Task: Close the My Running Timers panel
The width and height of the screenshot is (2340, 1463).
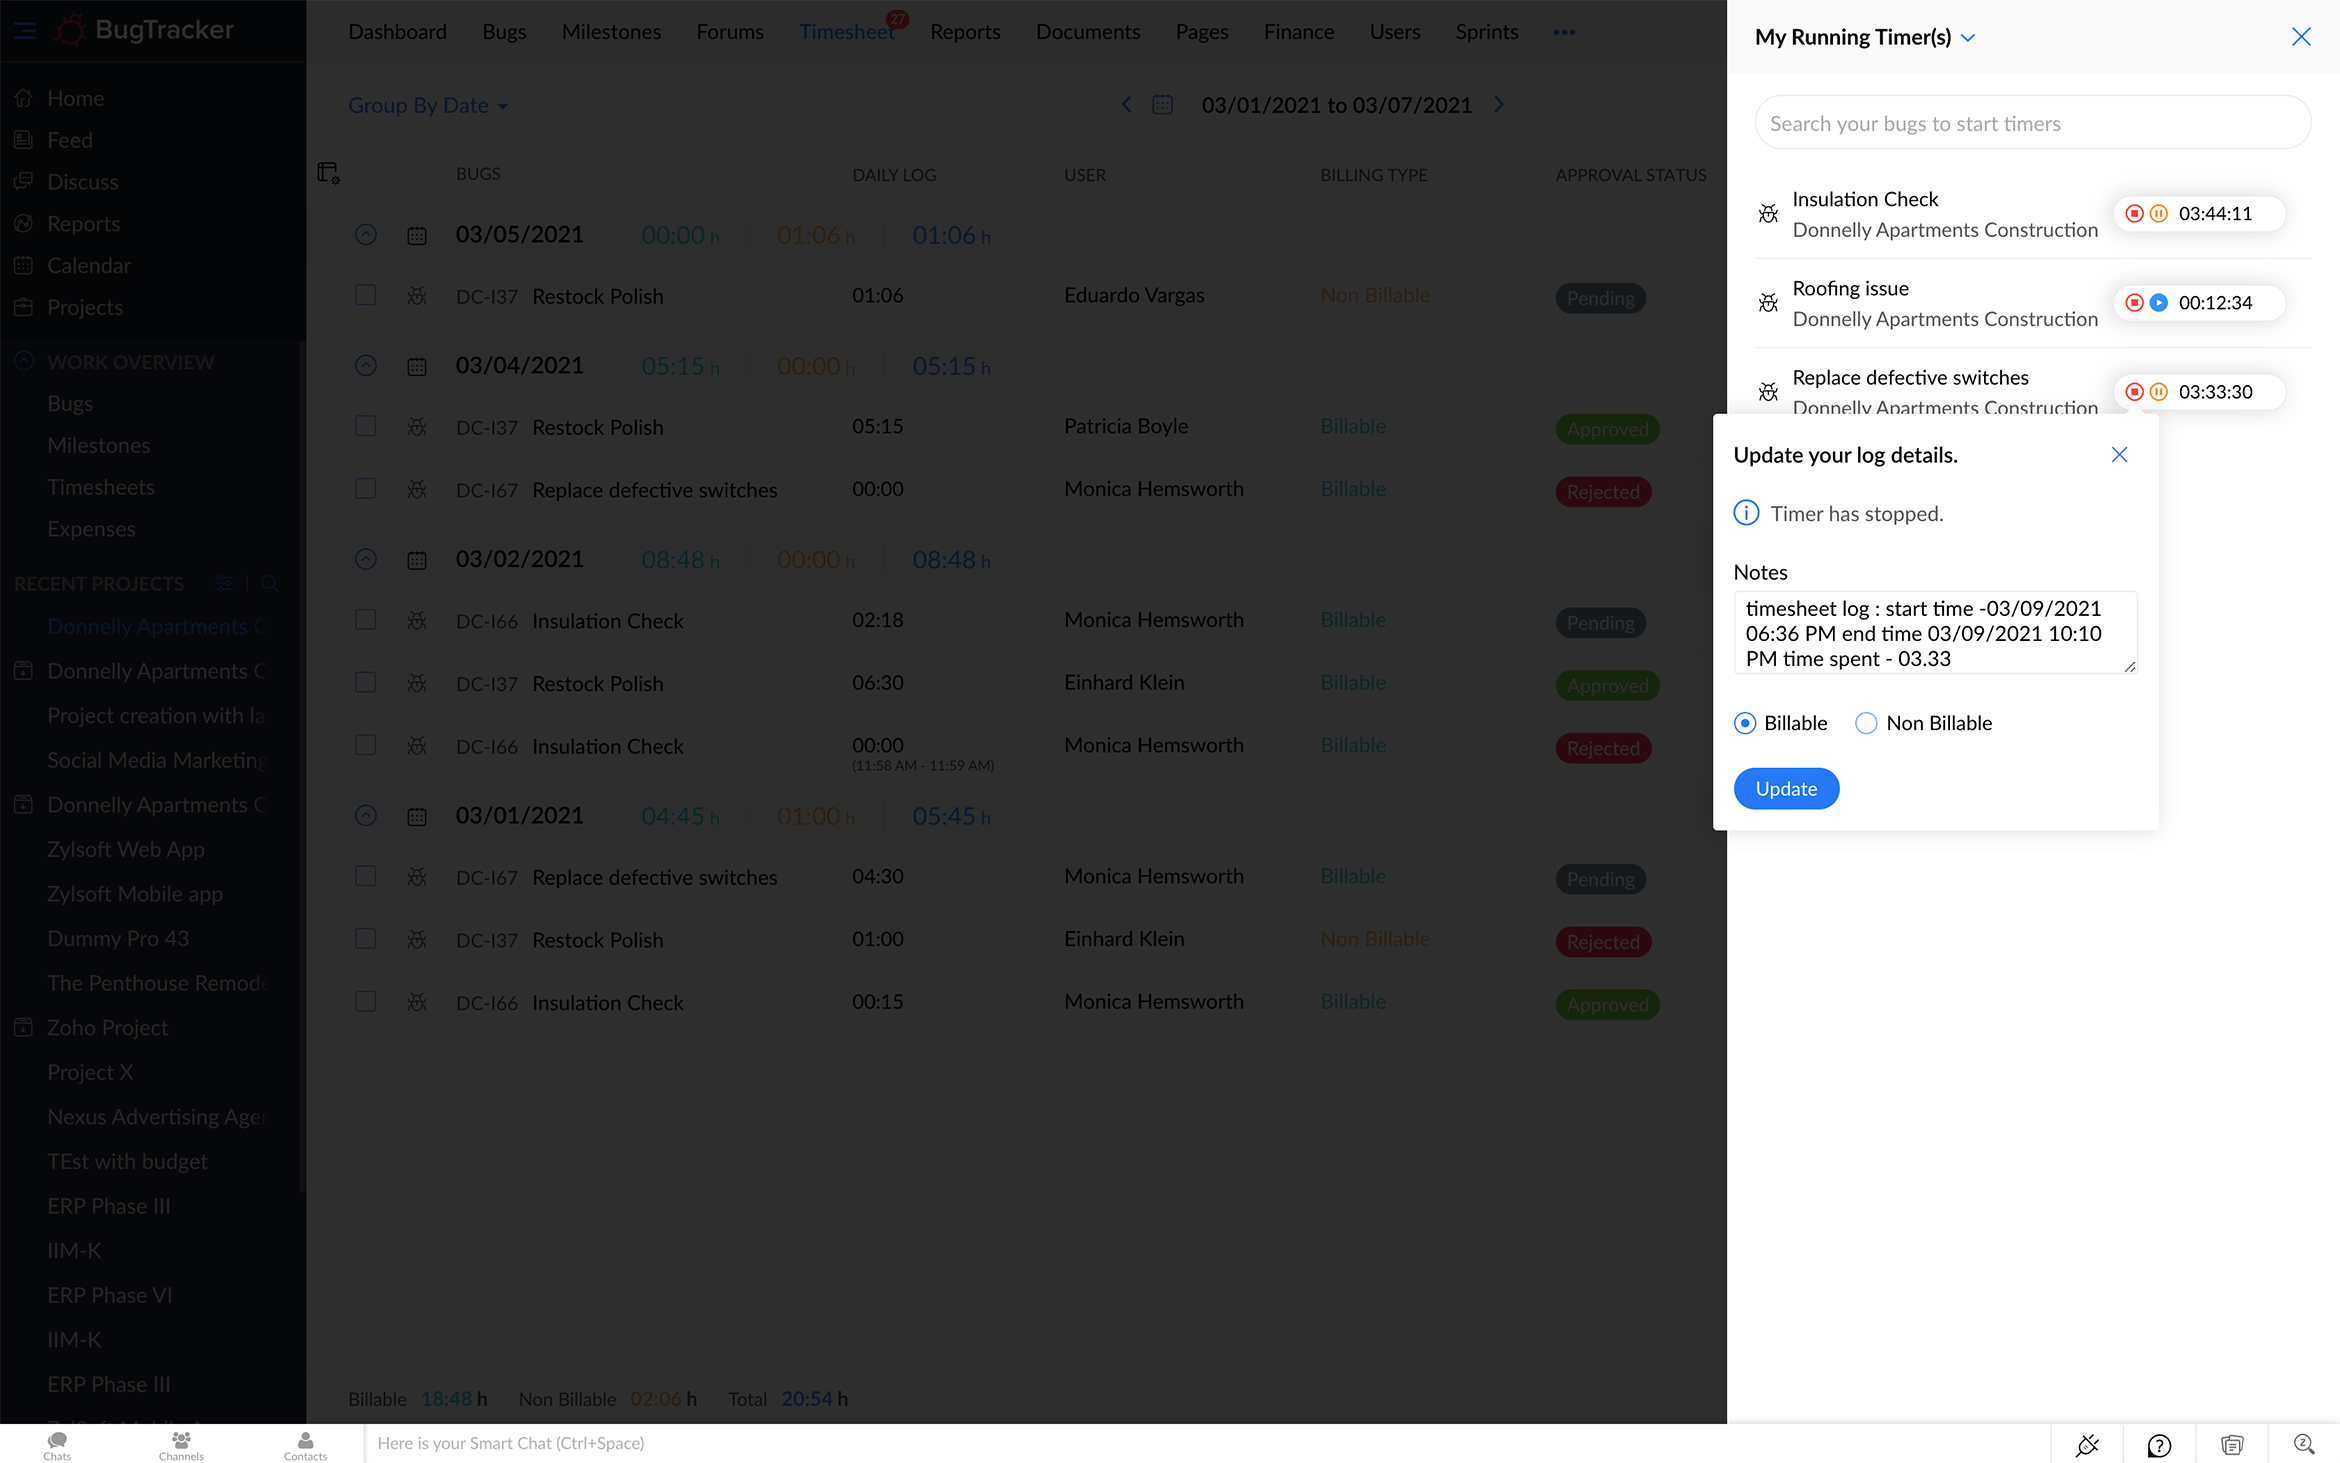Action: pyautogui.click(x=2301, y=37)
